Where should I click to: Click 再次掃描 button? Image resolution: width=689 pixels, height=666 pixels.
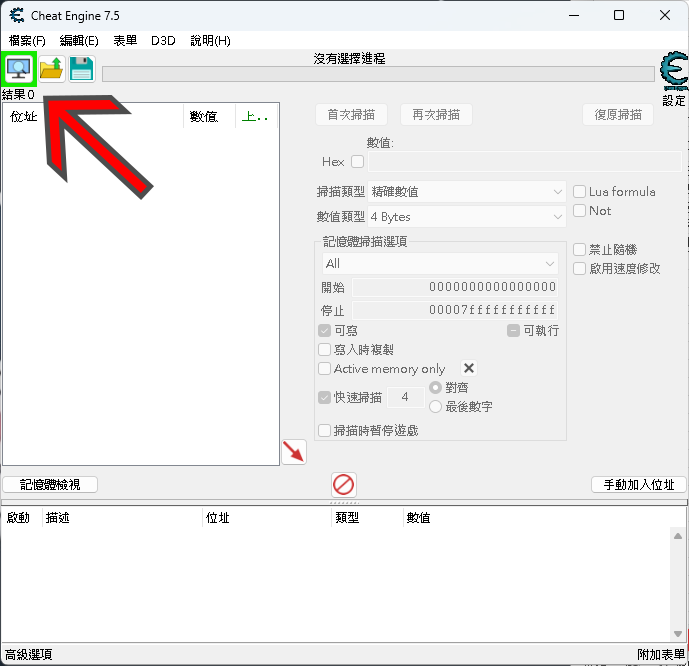point(436,115)
